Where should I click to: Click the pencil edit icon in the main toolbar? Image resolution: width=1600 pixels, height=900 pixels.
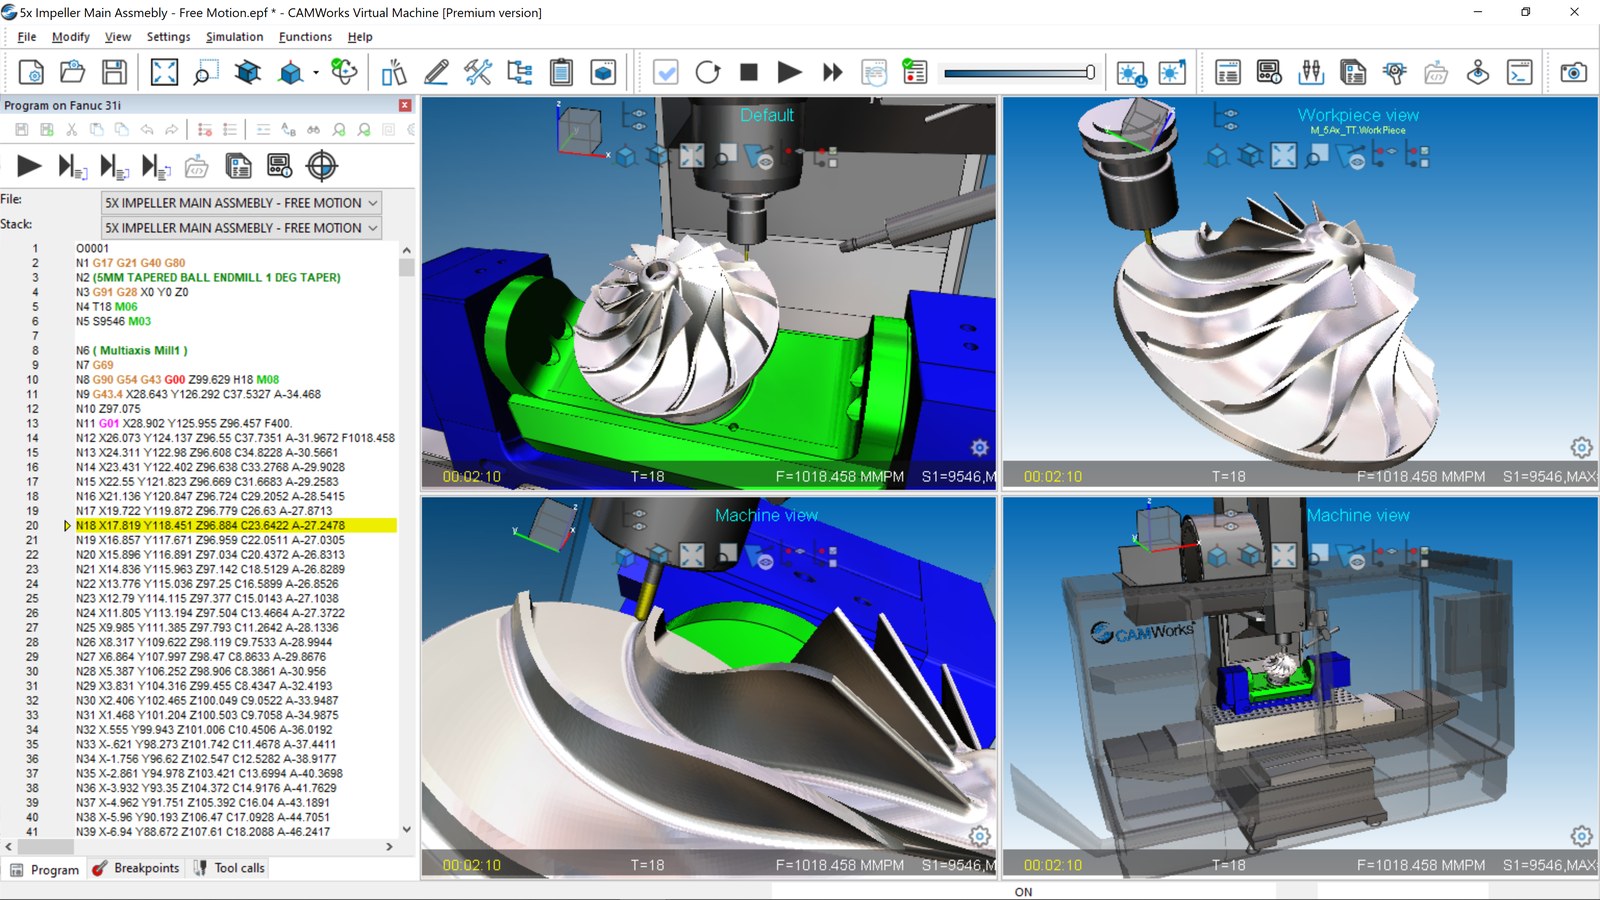(x=436, y=72)
